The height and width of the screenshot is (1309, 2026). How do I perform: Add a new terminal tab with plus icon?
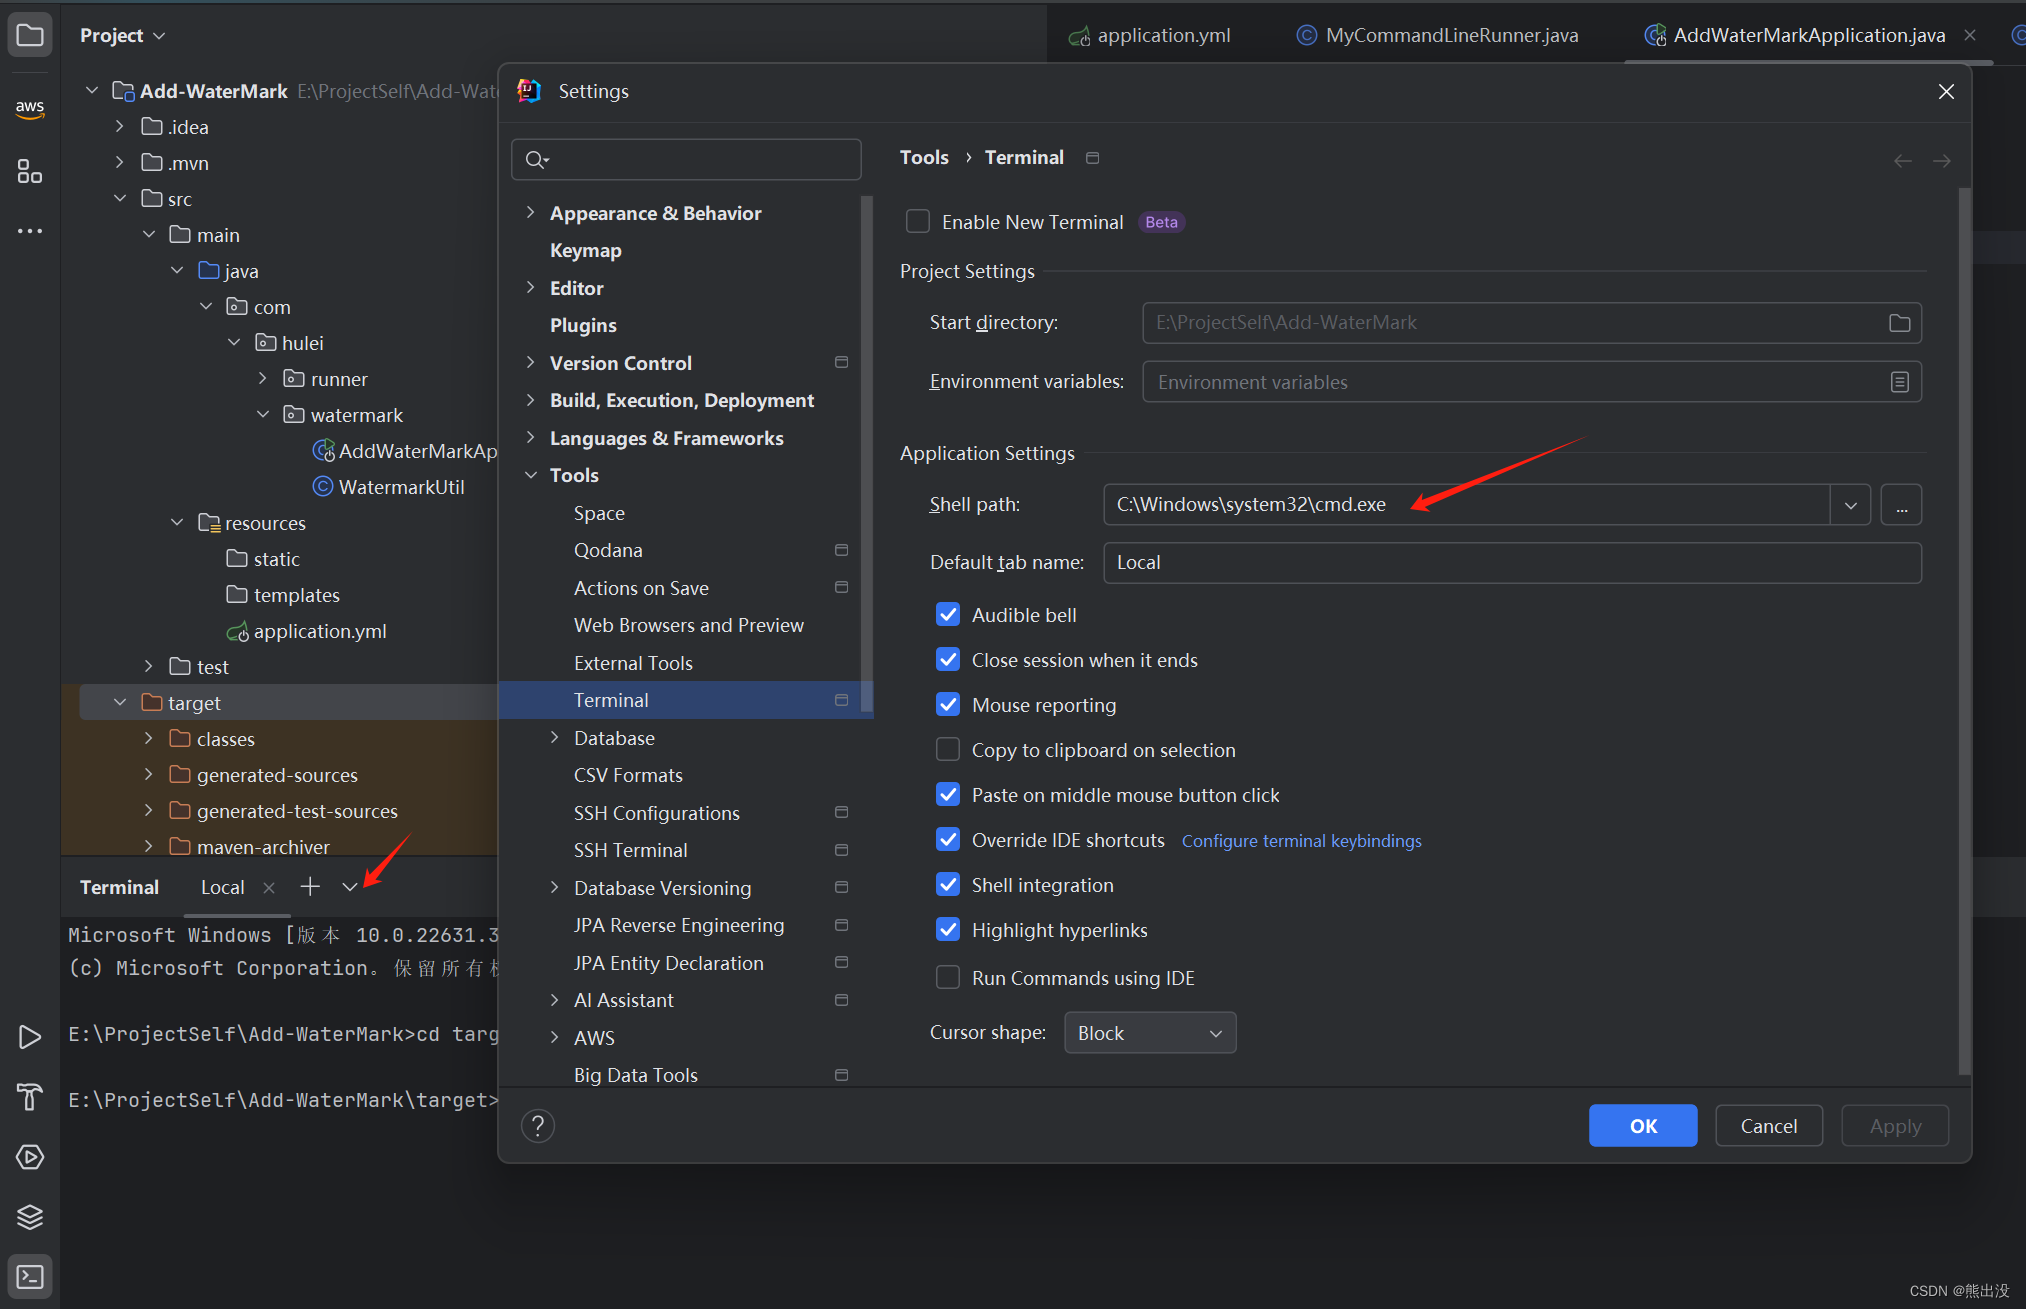(310, 887)
